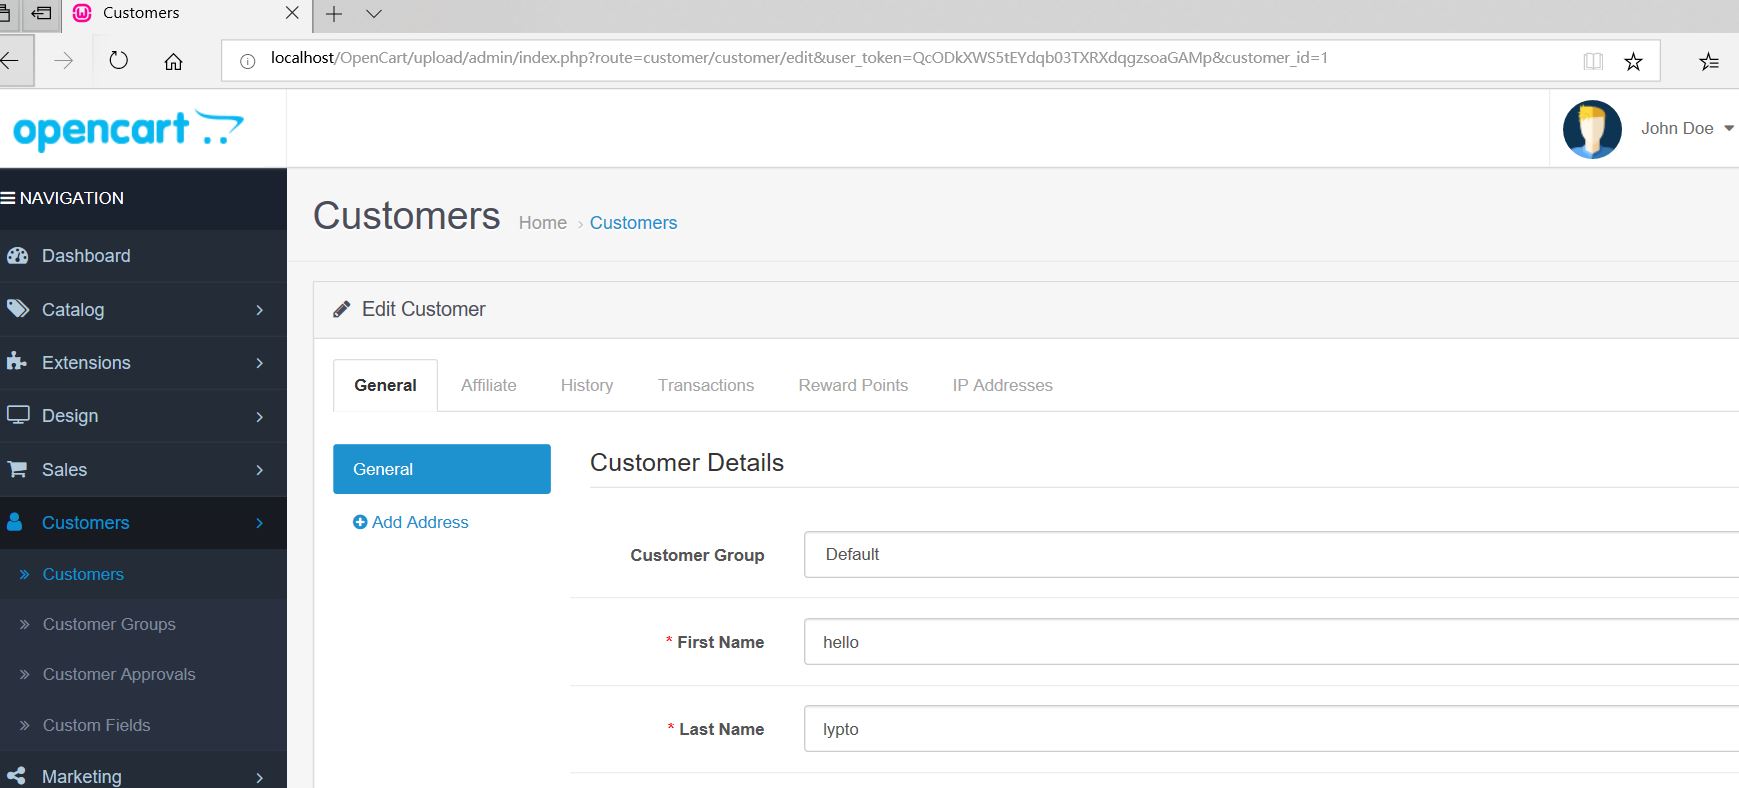
Task: Click the OpenCart logo
Action: 128,130
